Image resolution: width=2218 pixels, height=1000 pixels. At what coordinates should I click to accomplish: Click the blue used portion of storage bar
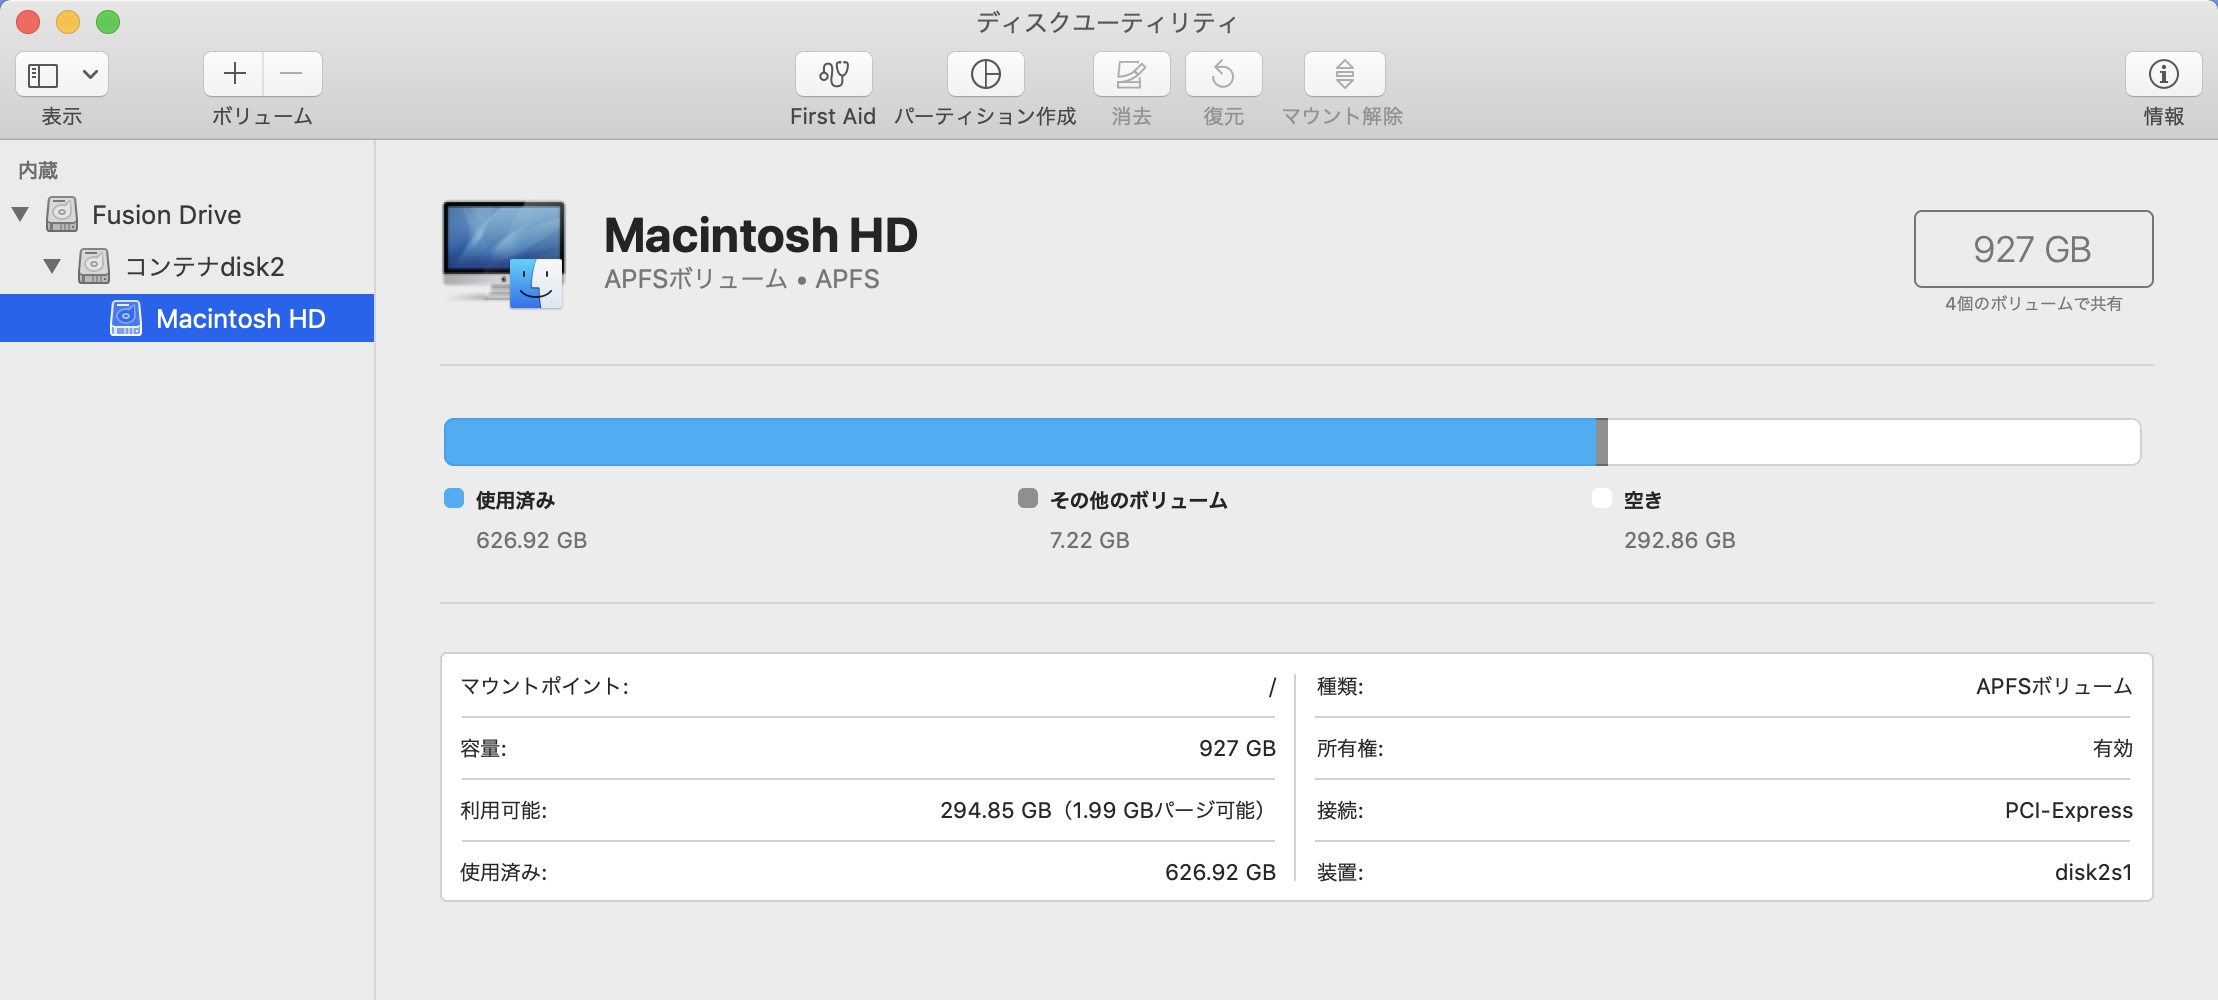1019,442
